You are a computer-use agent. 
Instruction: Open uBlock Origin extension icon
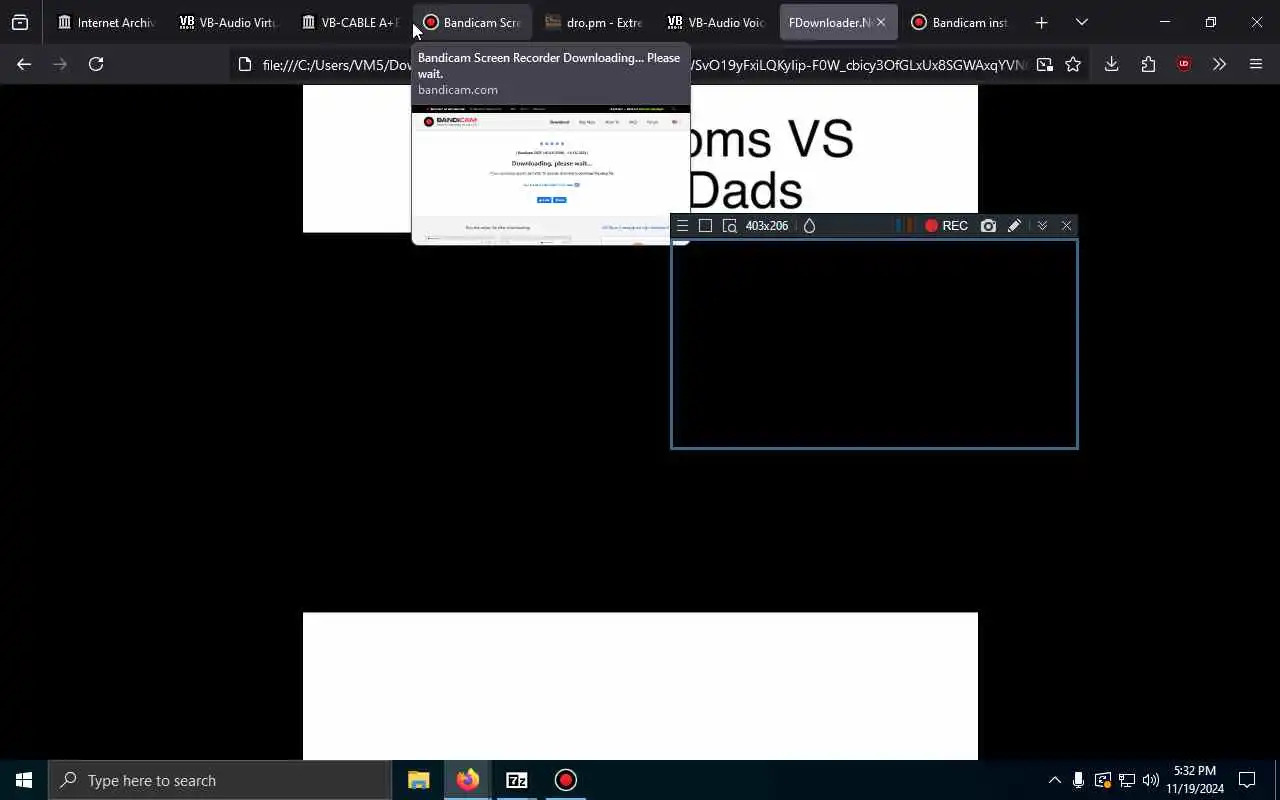(1184, 64)
